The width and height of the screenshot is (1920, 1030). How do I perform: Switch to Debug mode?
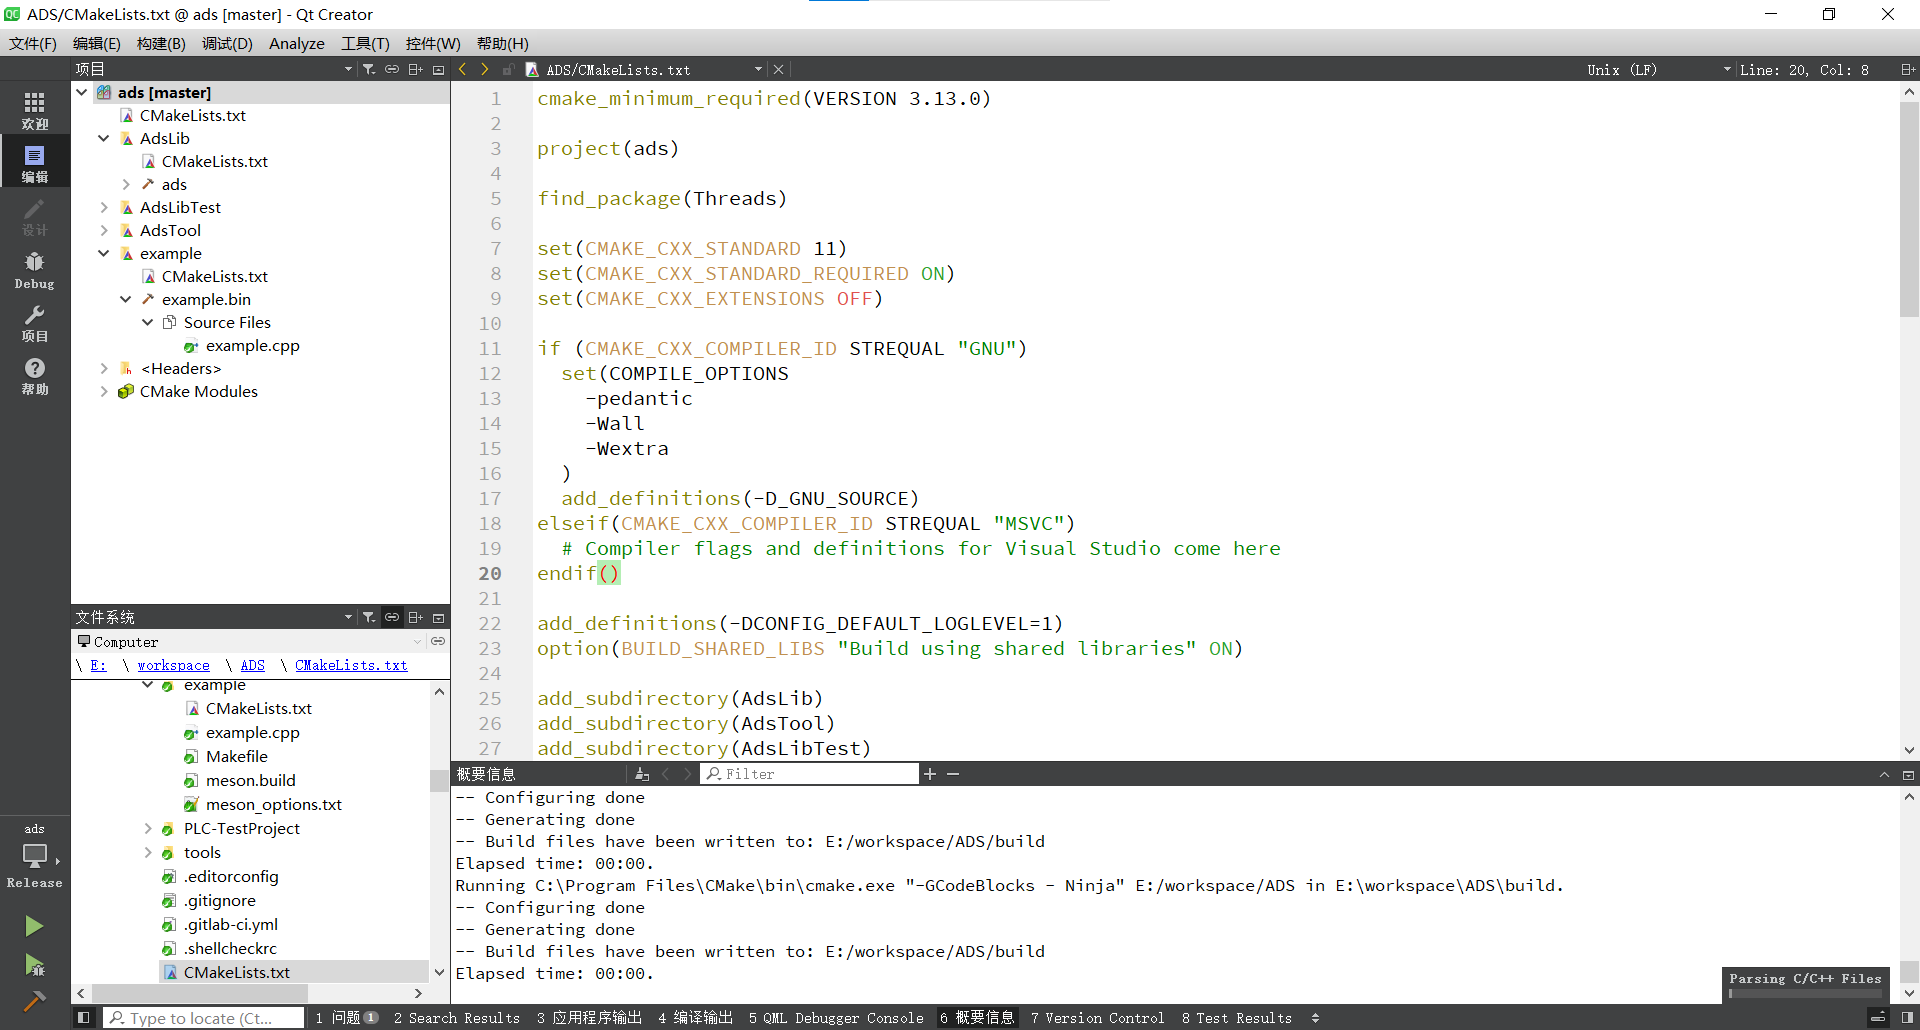click(x=34, y=269)
